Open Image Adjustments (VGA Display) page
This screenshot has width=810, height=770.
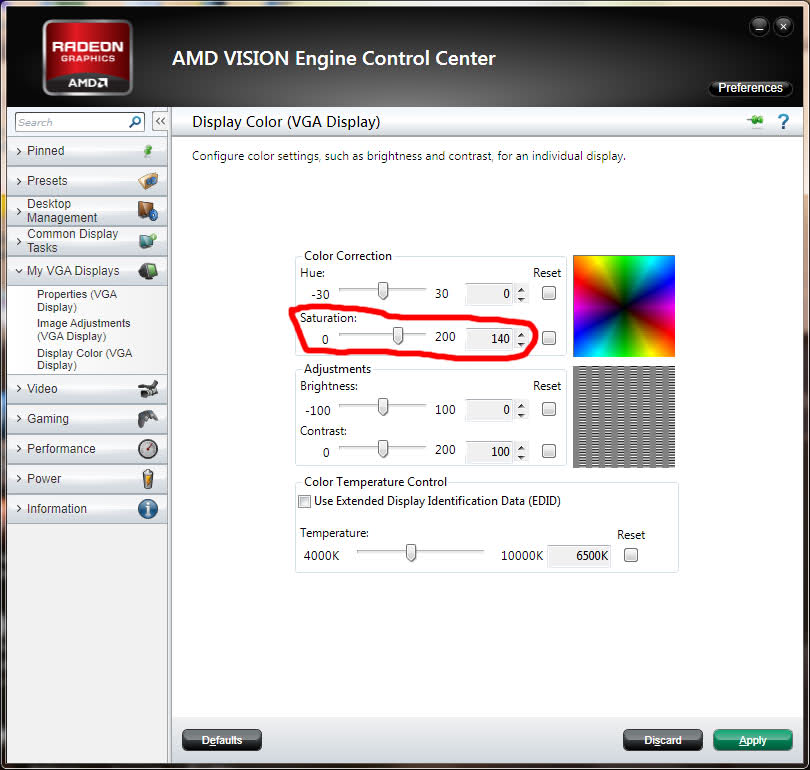[x=84, y=329]
